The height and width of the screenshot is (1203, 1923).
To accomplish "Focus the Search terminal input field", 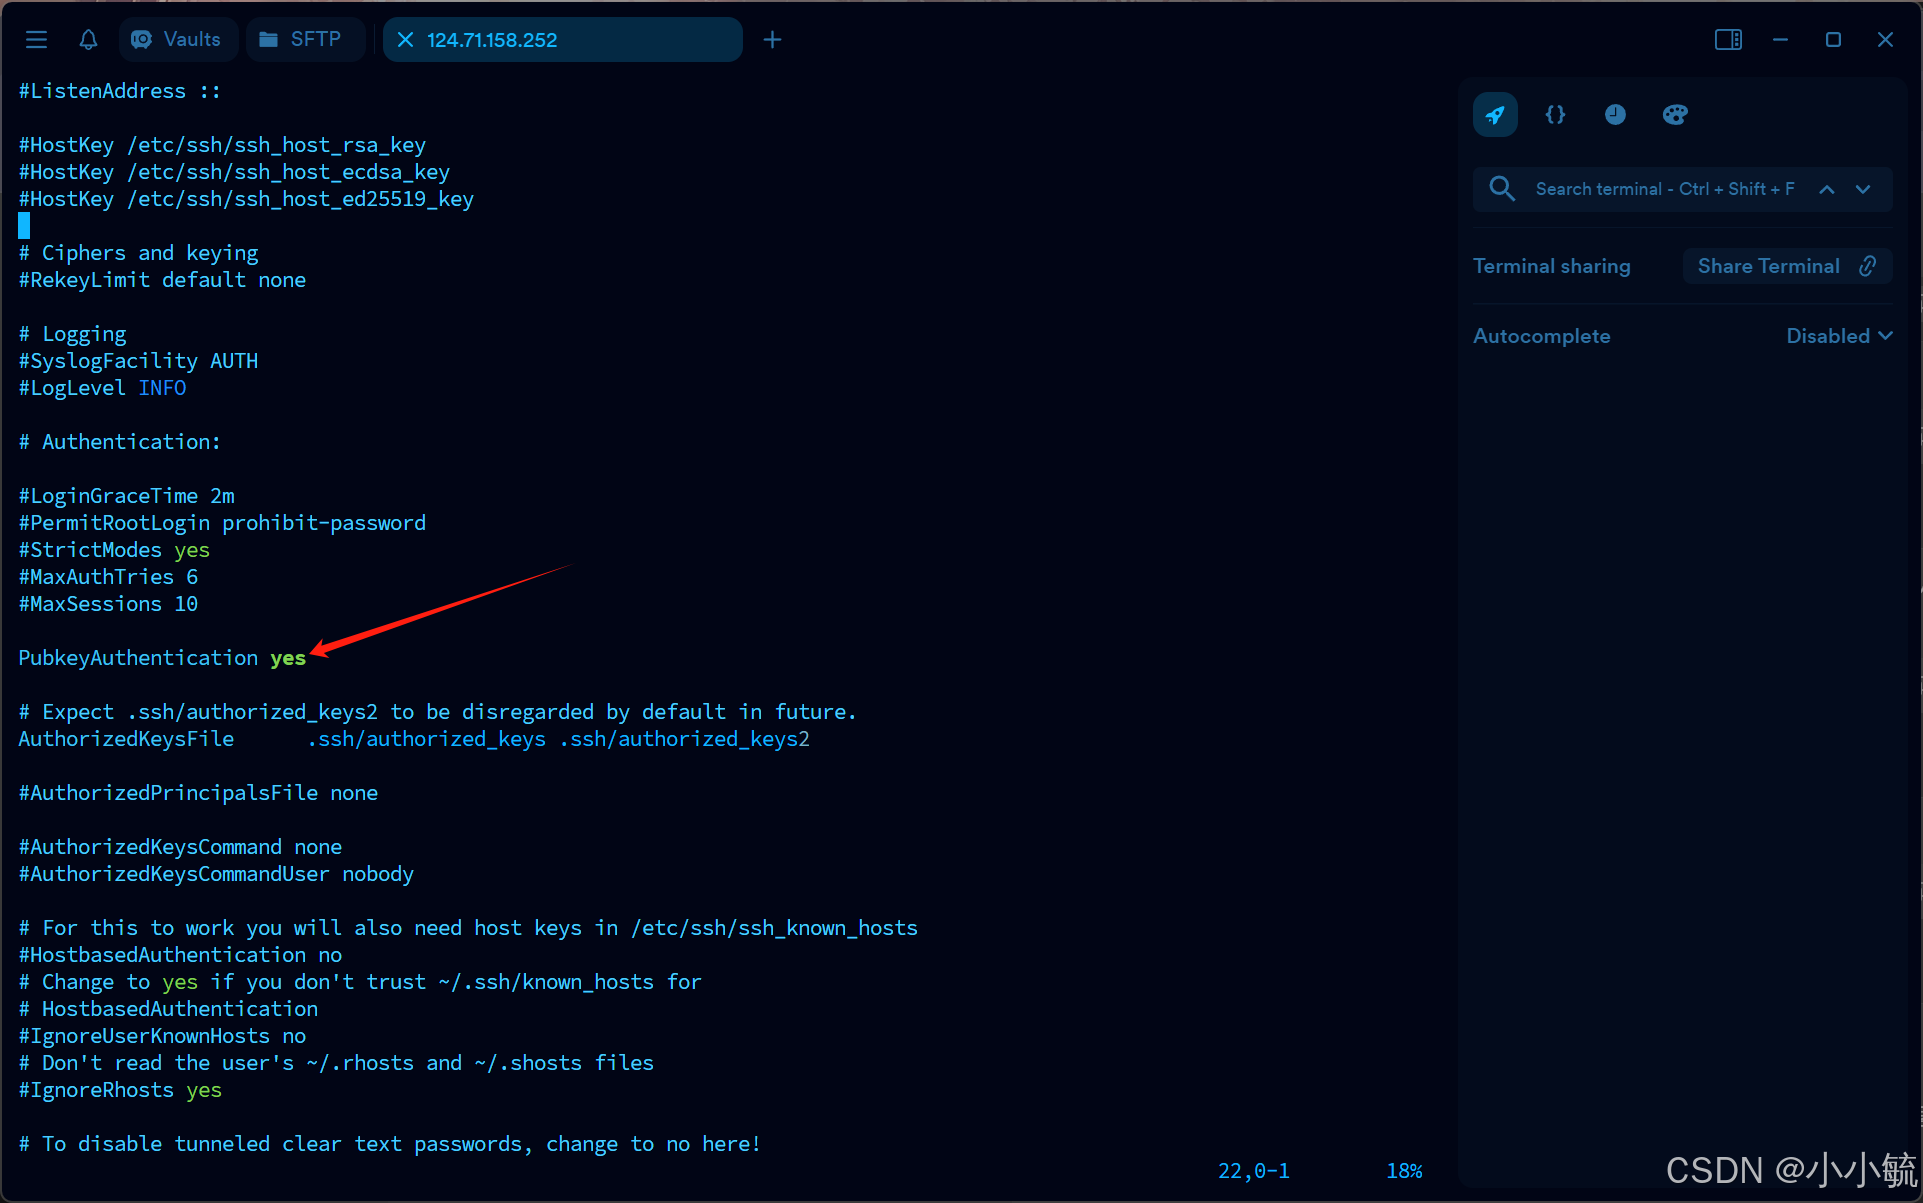I will [1664, 189].
